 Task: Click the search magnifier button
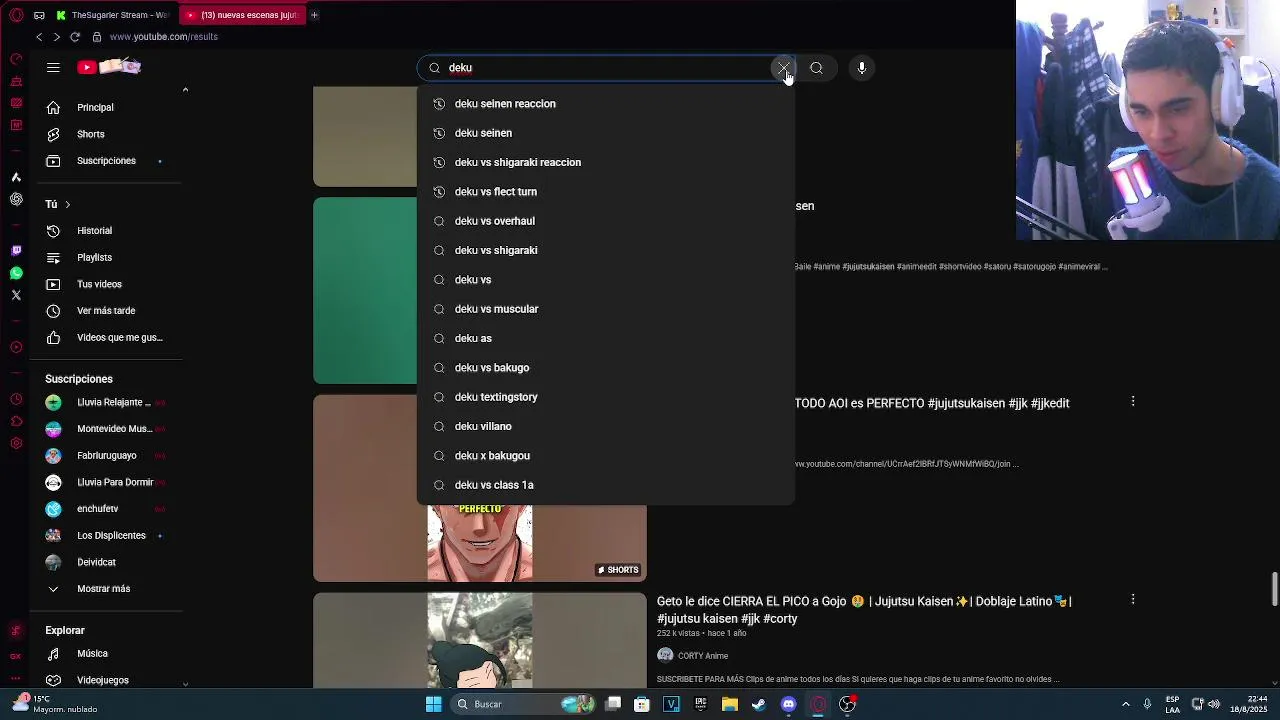[x=816, y=68]
